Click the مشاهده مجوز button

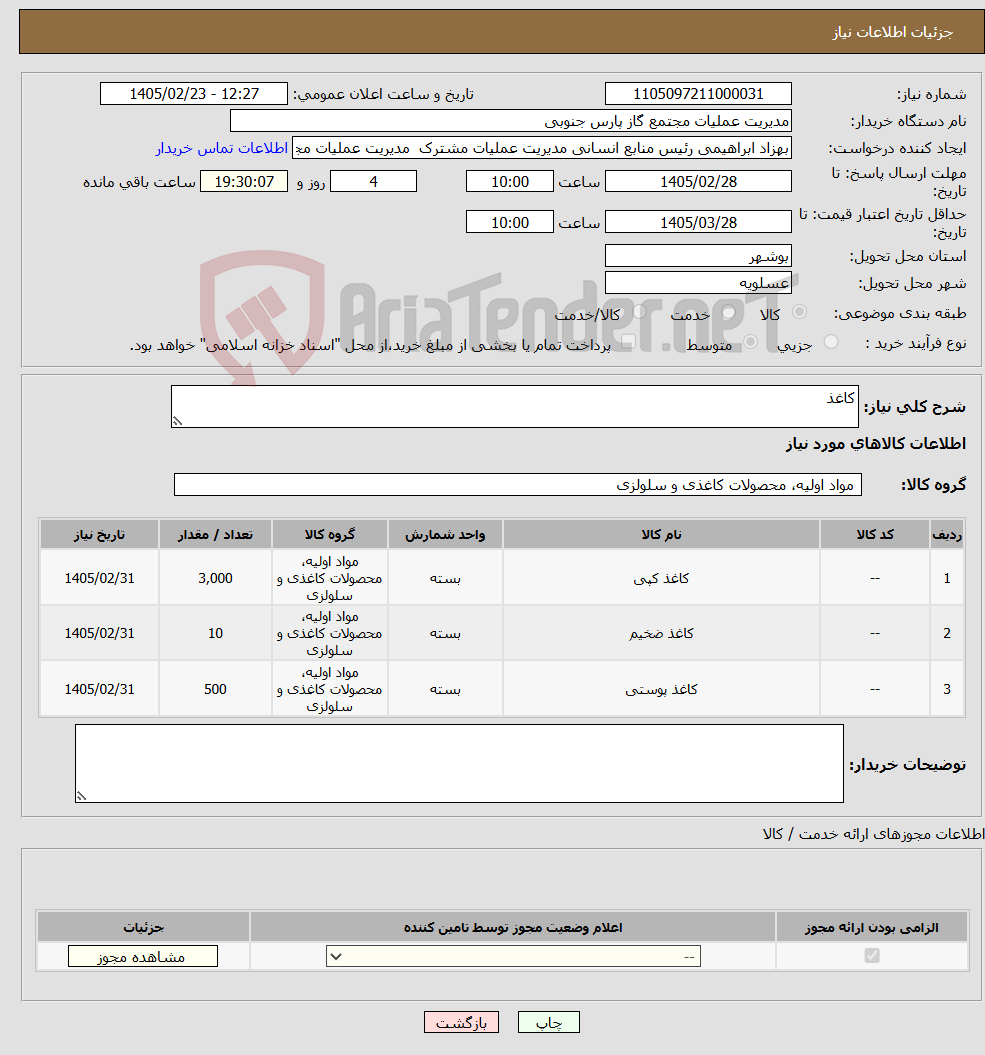(143, 956)
